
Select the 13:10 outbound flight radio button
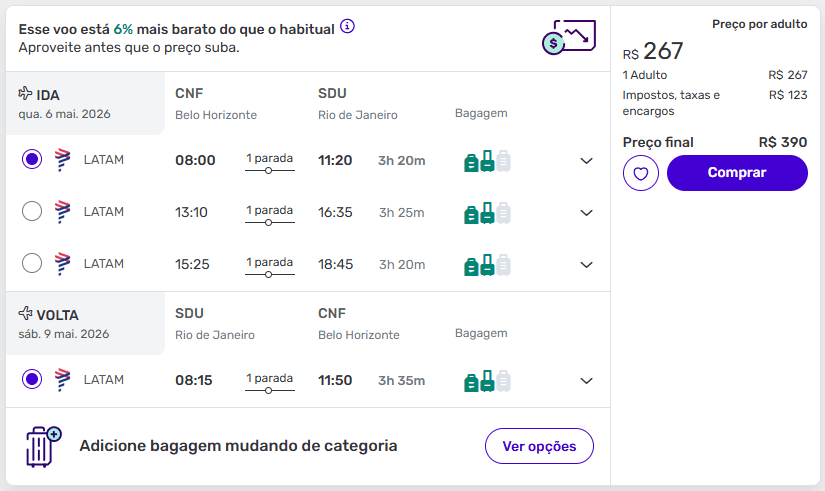tap(32, 211)
